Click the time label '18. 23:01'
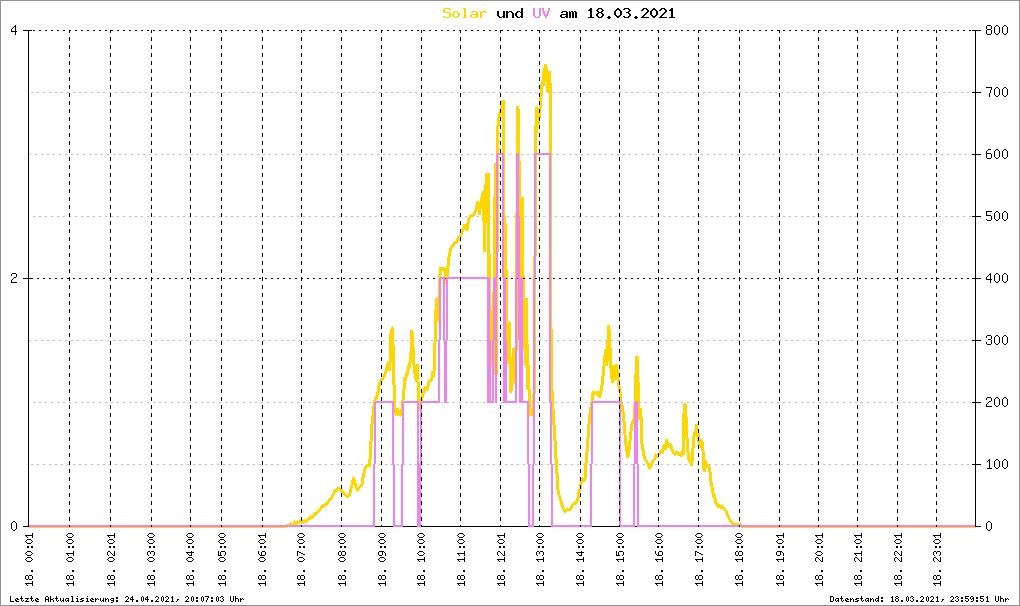 pos(937,560)
